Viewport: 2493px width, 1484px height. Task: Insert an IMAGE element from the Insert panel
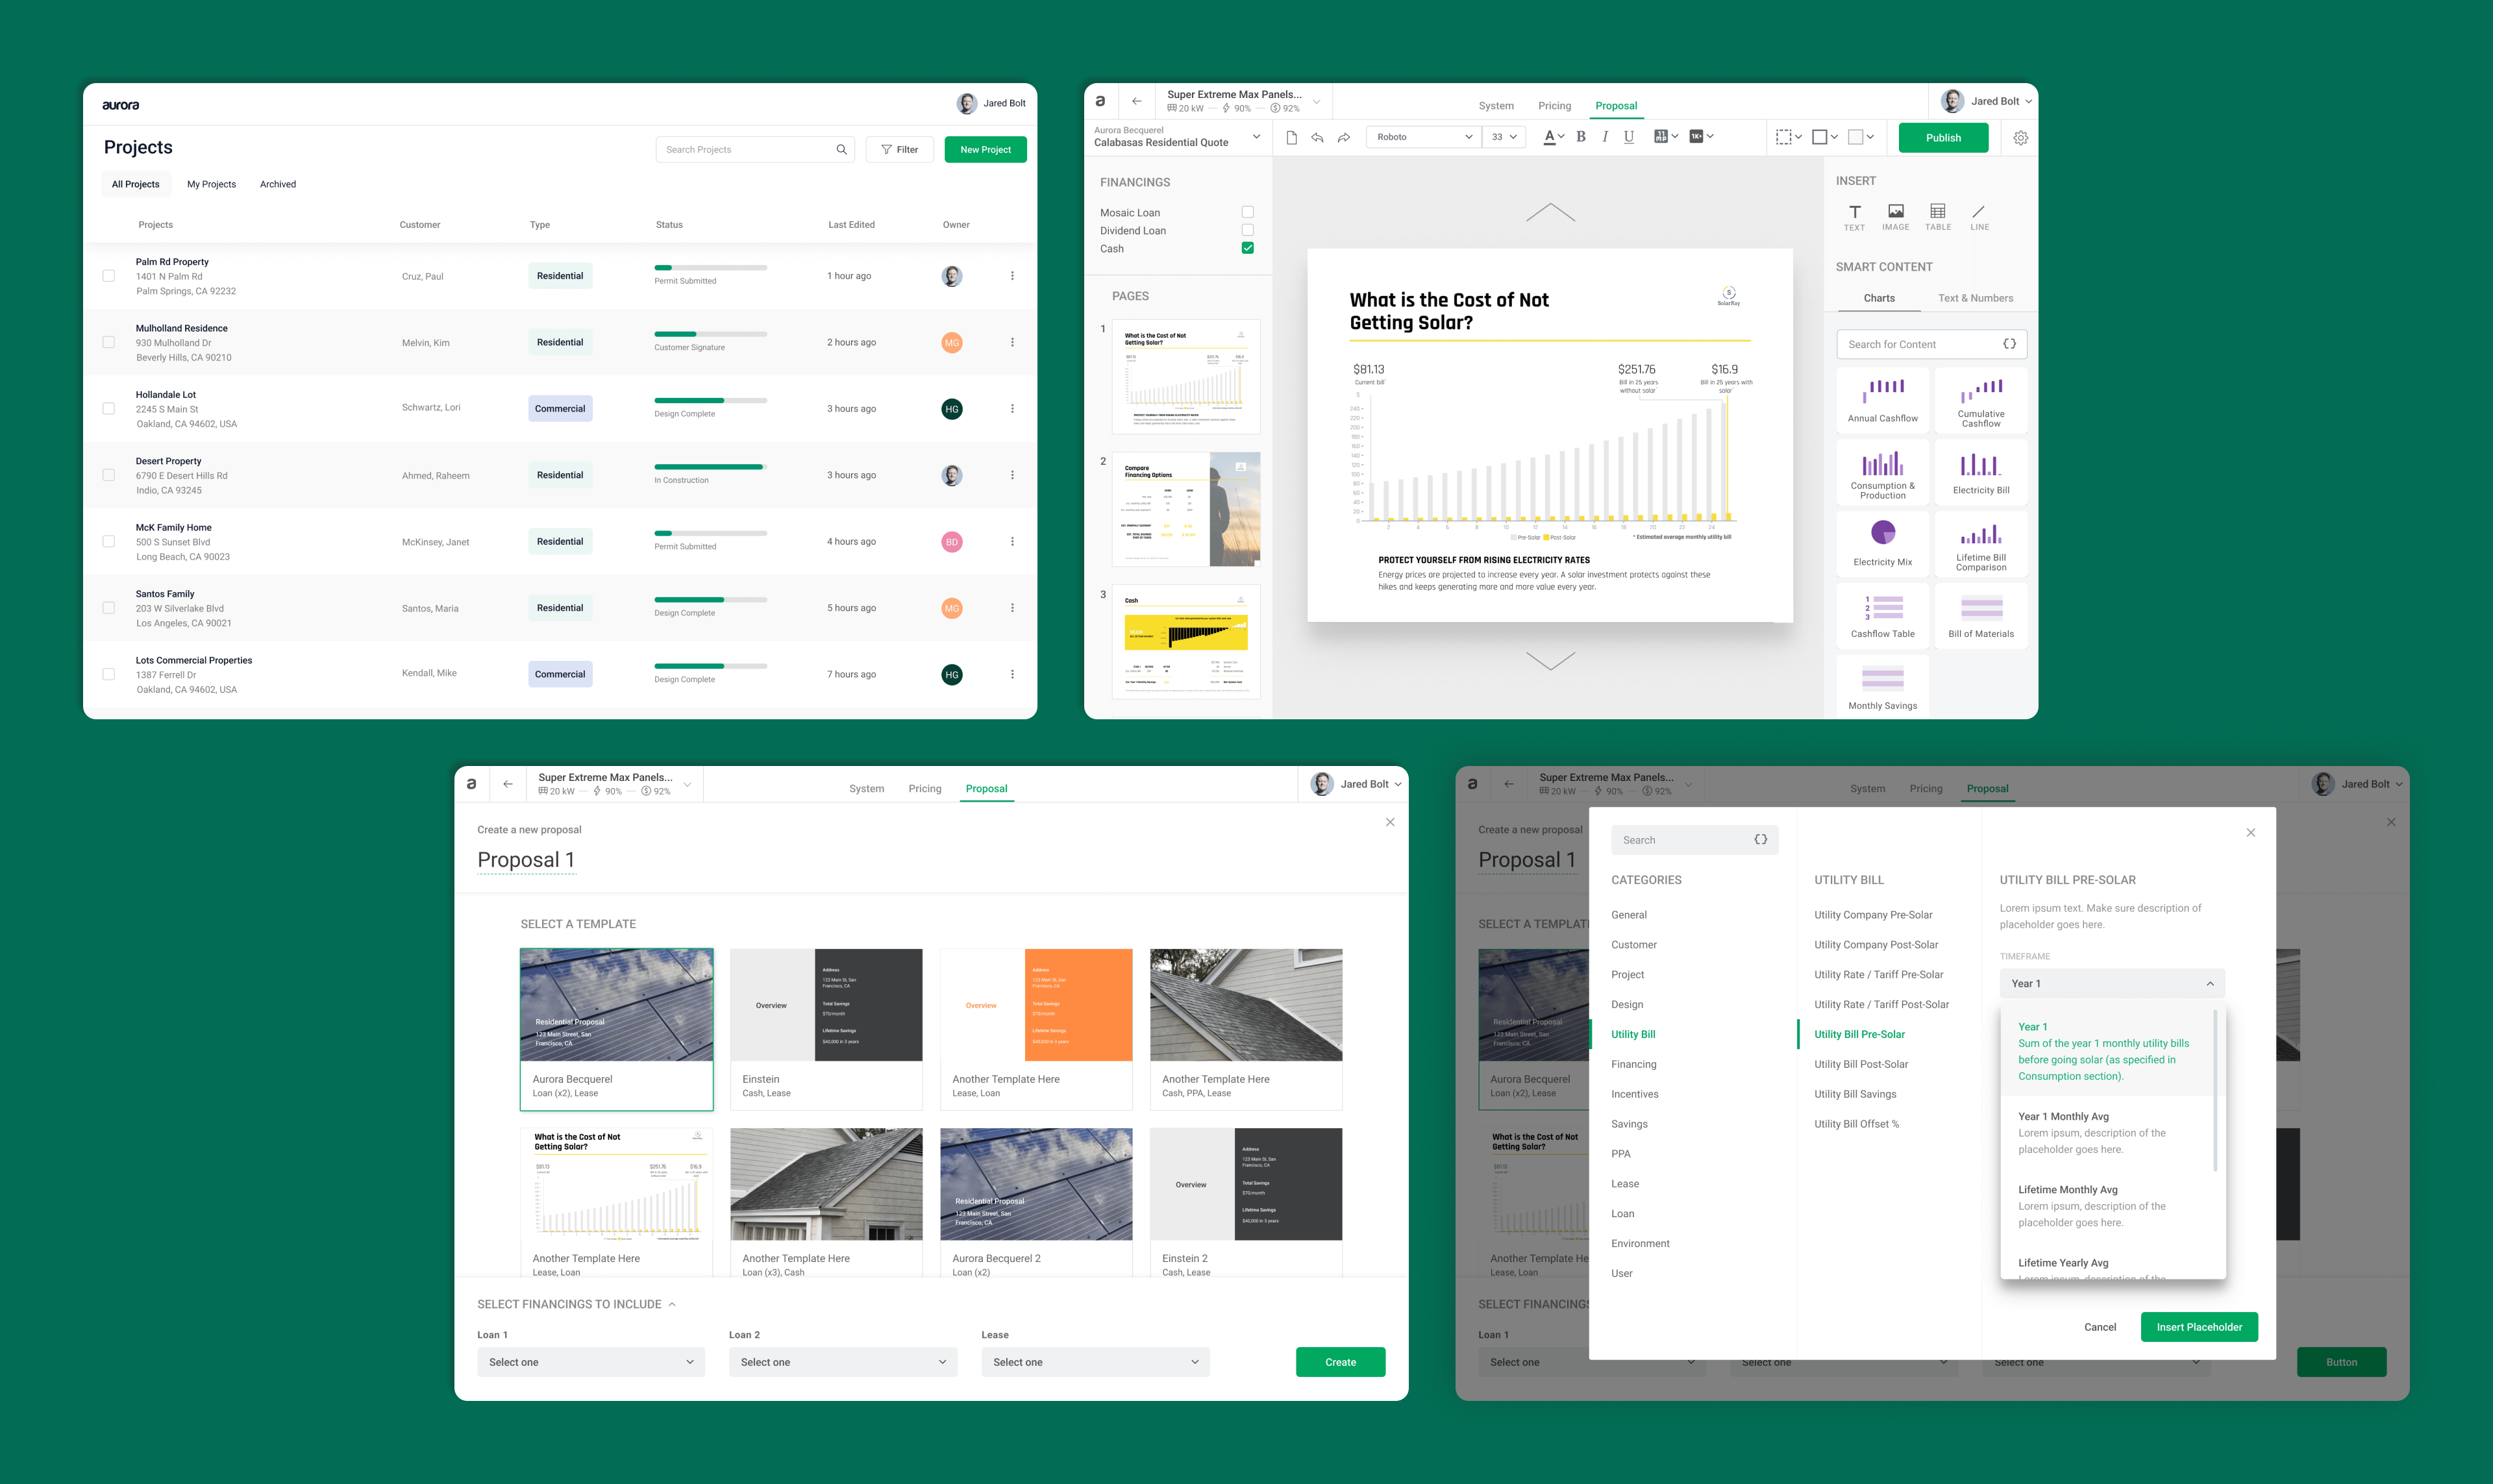[1895, 217]
